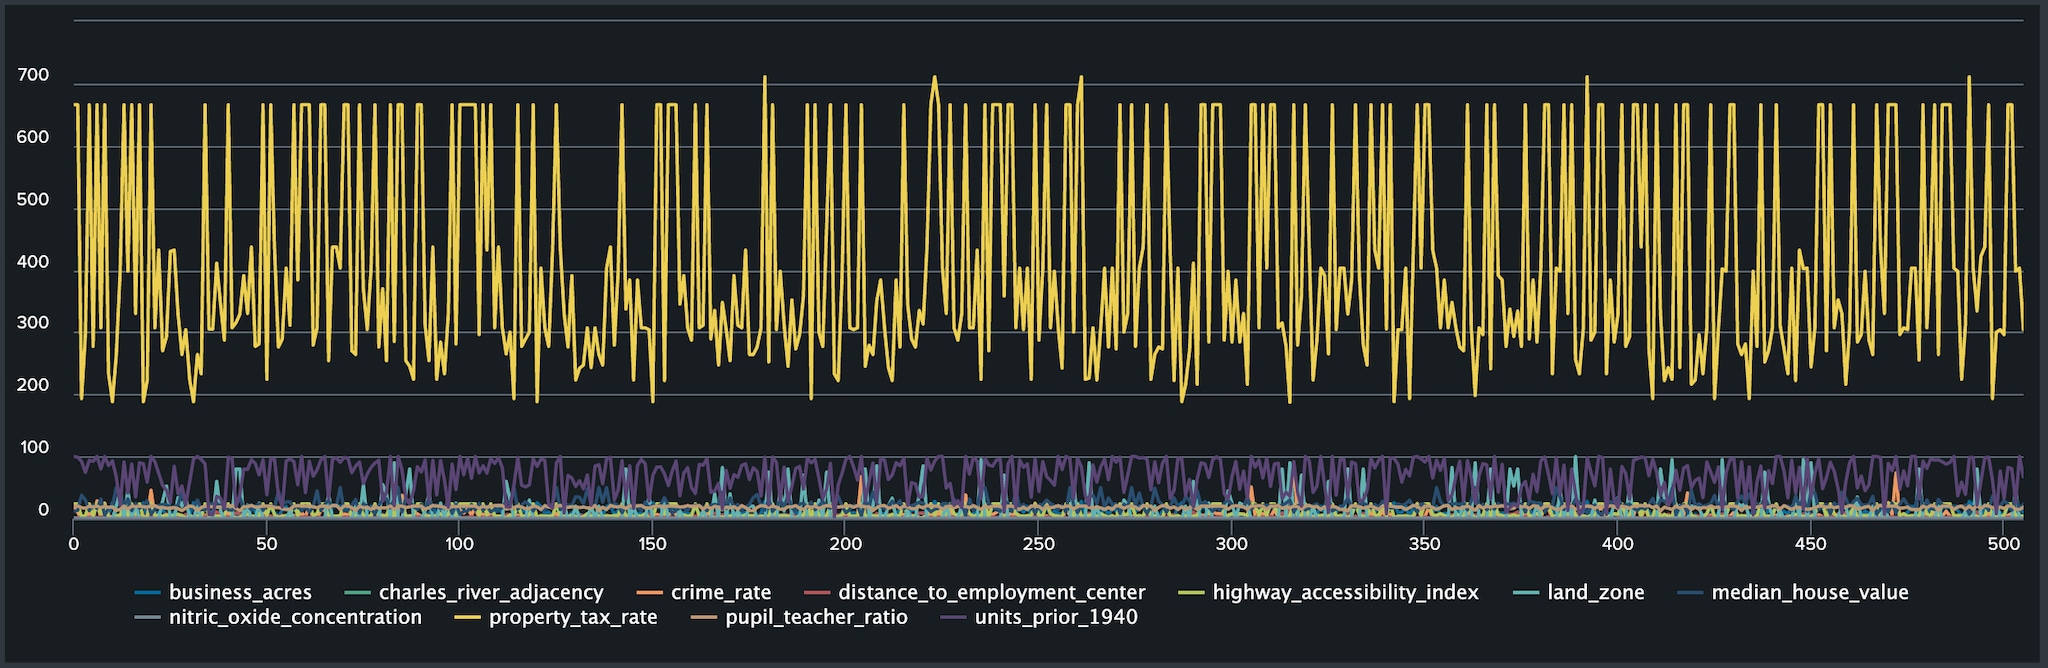Click the teal land_zone legend color marker
The height and width of the screenshot is (668, 2048).
pyautogui.click(x=1526, y=593)
